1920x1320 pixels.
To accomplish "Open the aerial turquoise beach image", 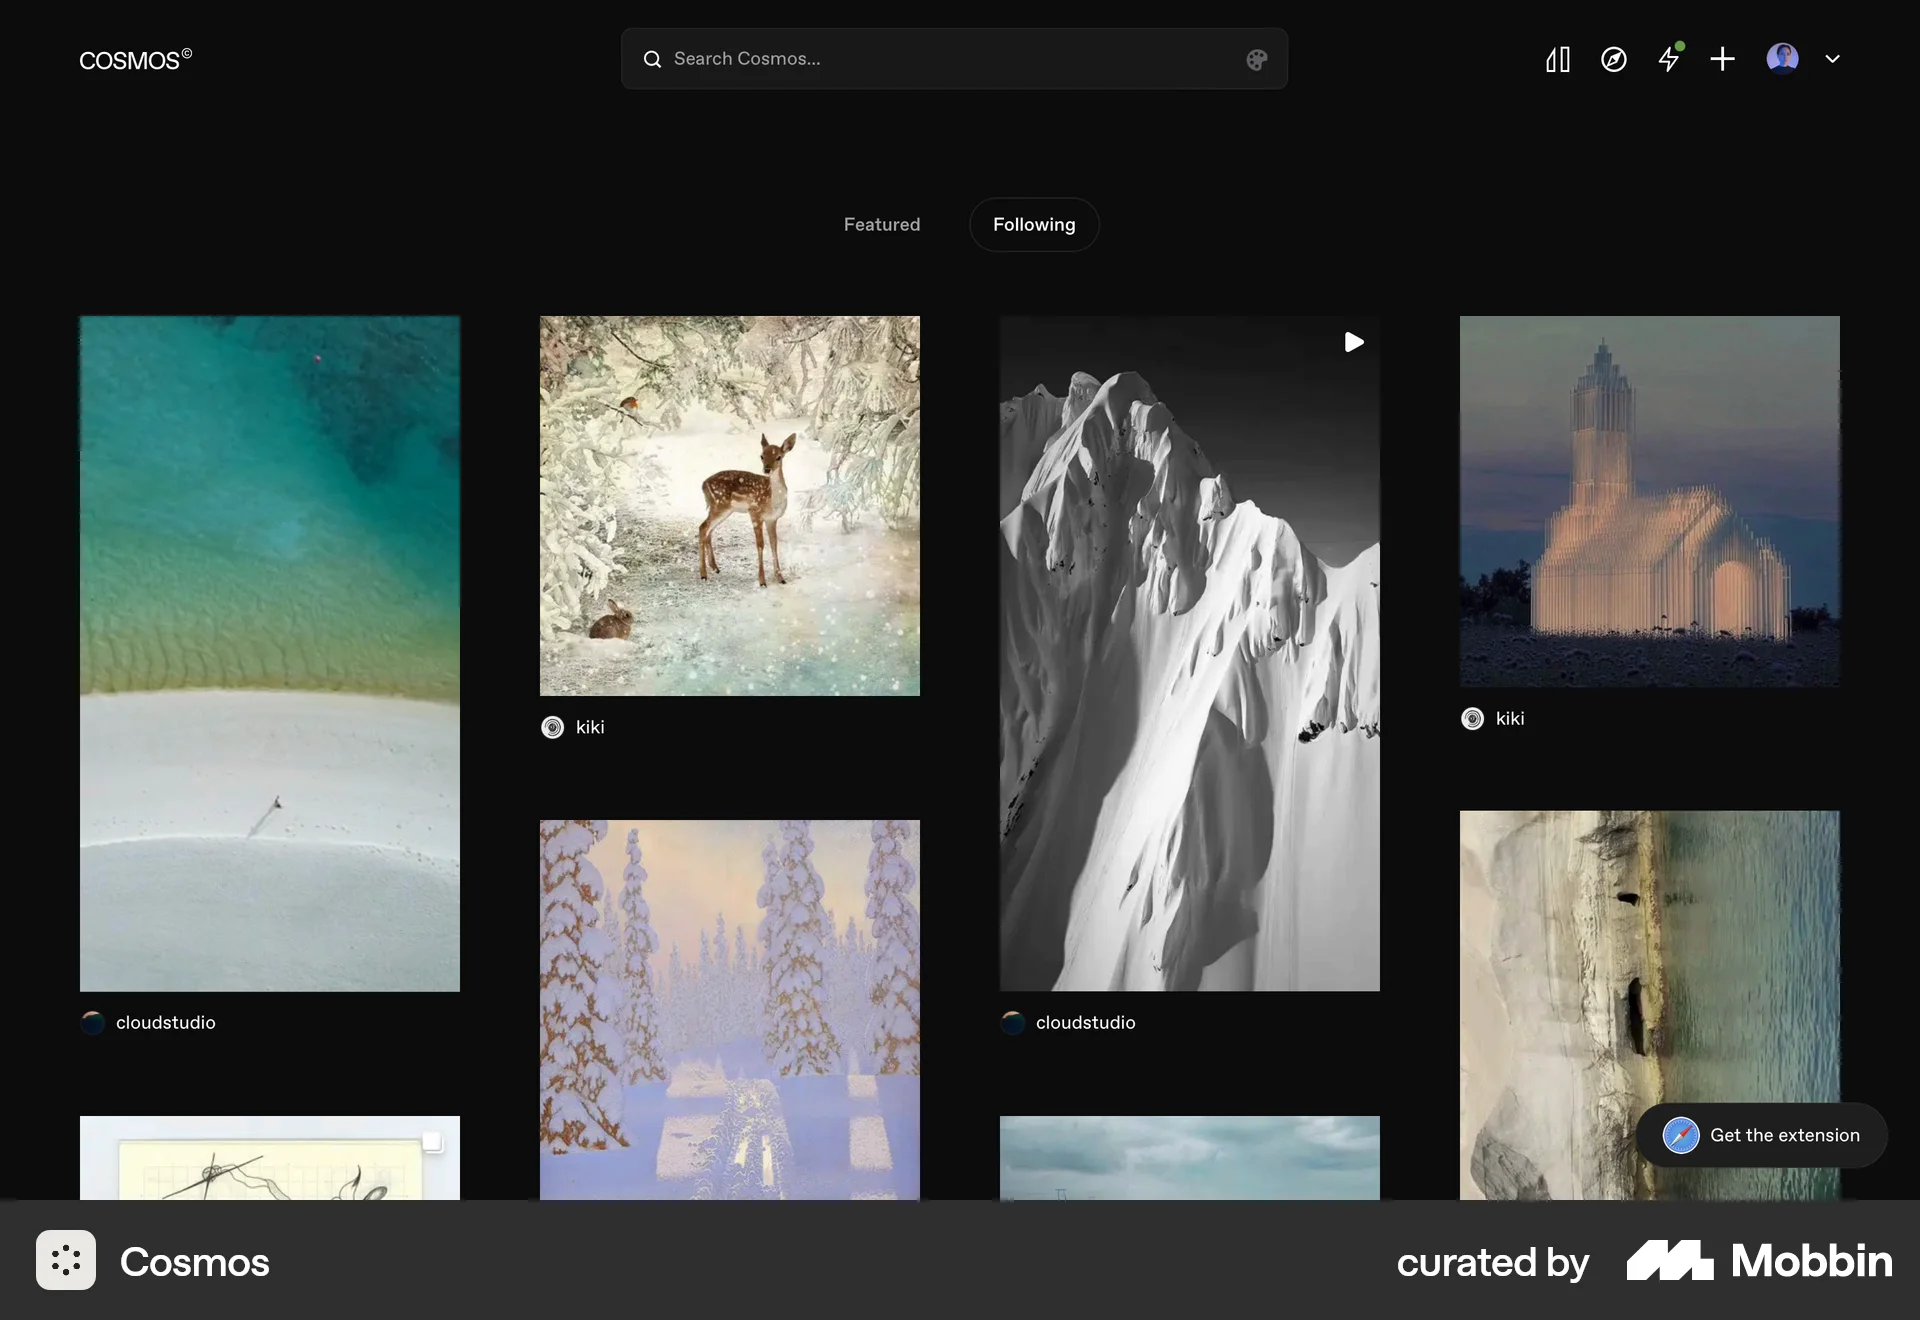I will pos(269,653).
